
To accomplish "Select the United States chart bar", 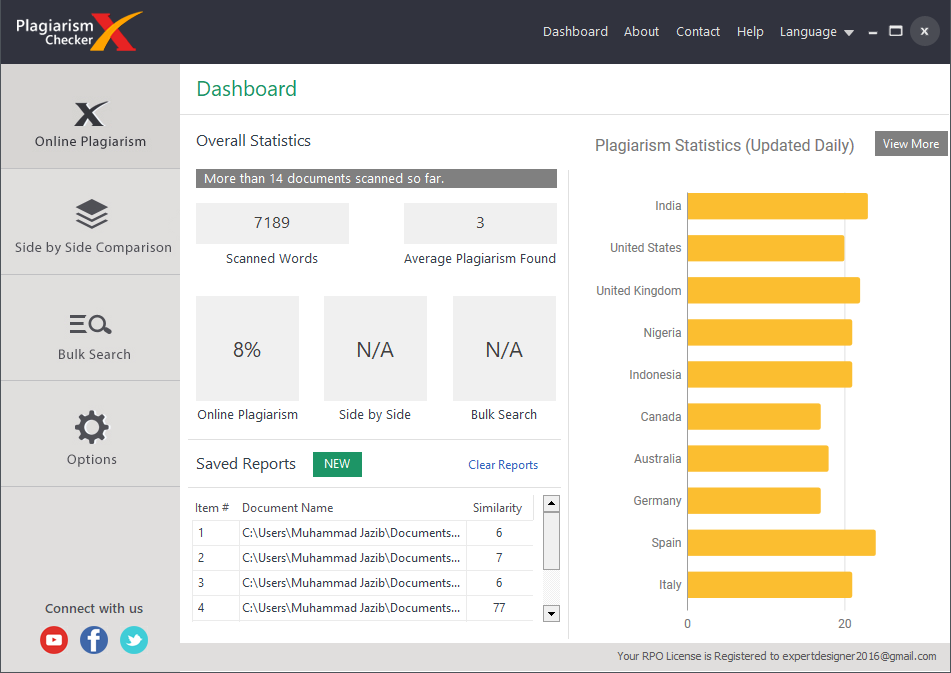I will click(x=765, y=248).
